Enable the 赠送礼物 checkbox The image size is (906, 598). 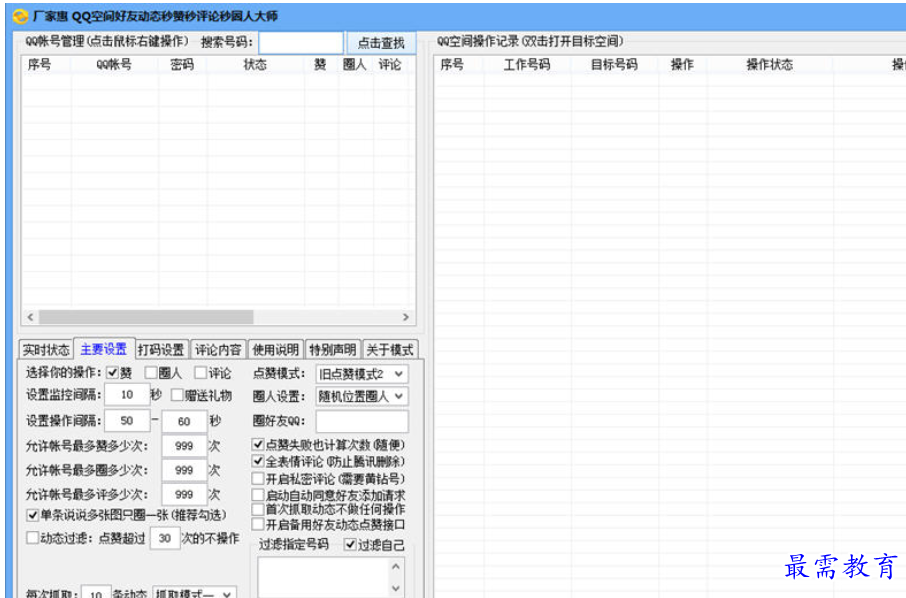click(177, 395)
